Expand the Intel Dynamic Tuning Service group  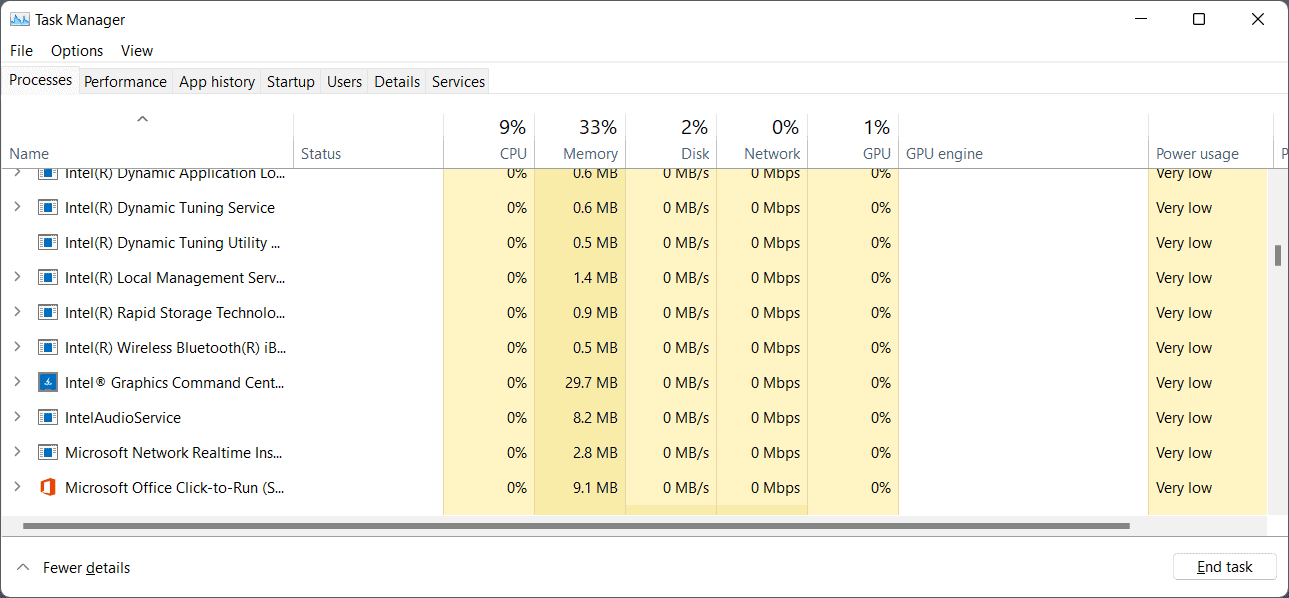pos(17,208)
